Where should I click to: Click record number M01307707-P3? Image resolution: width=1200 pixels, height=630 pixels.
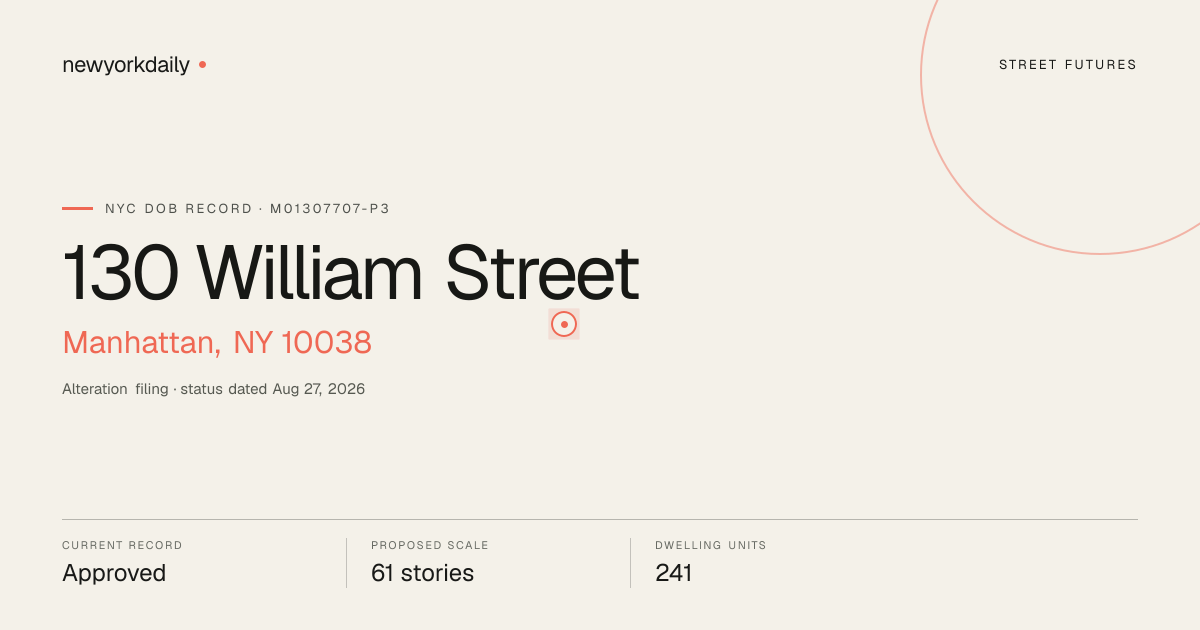pos(330,209)
